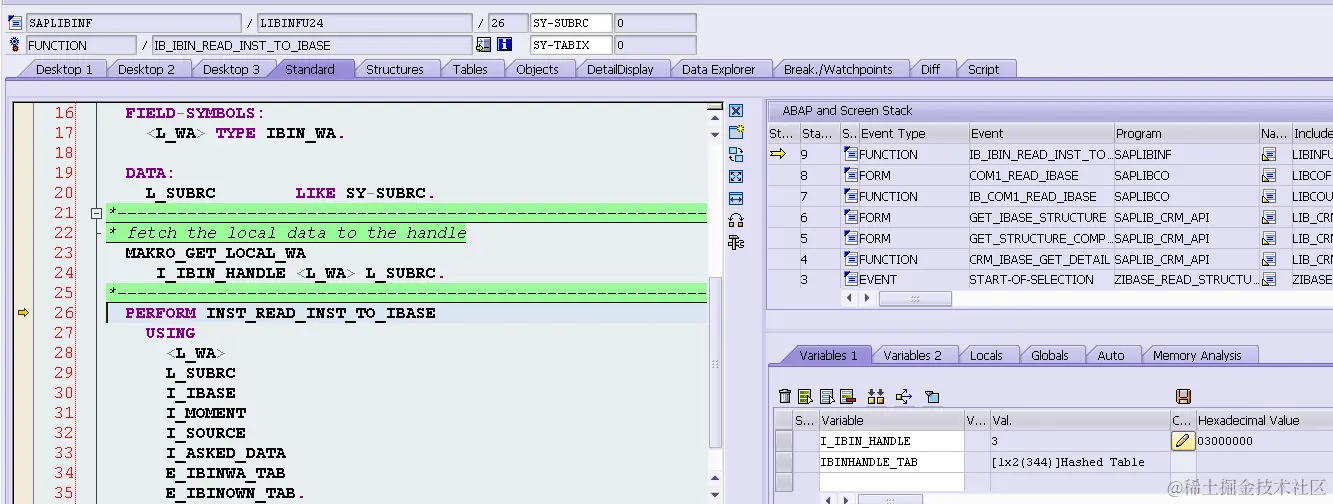The height and width of the screenshot is (504, 1333).
Task: Click the debugger icon beside FUNCTION field
Action: click(15, 44)
